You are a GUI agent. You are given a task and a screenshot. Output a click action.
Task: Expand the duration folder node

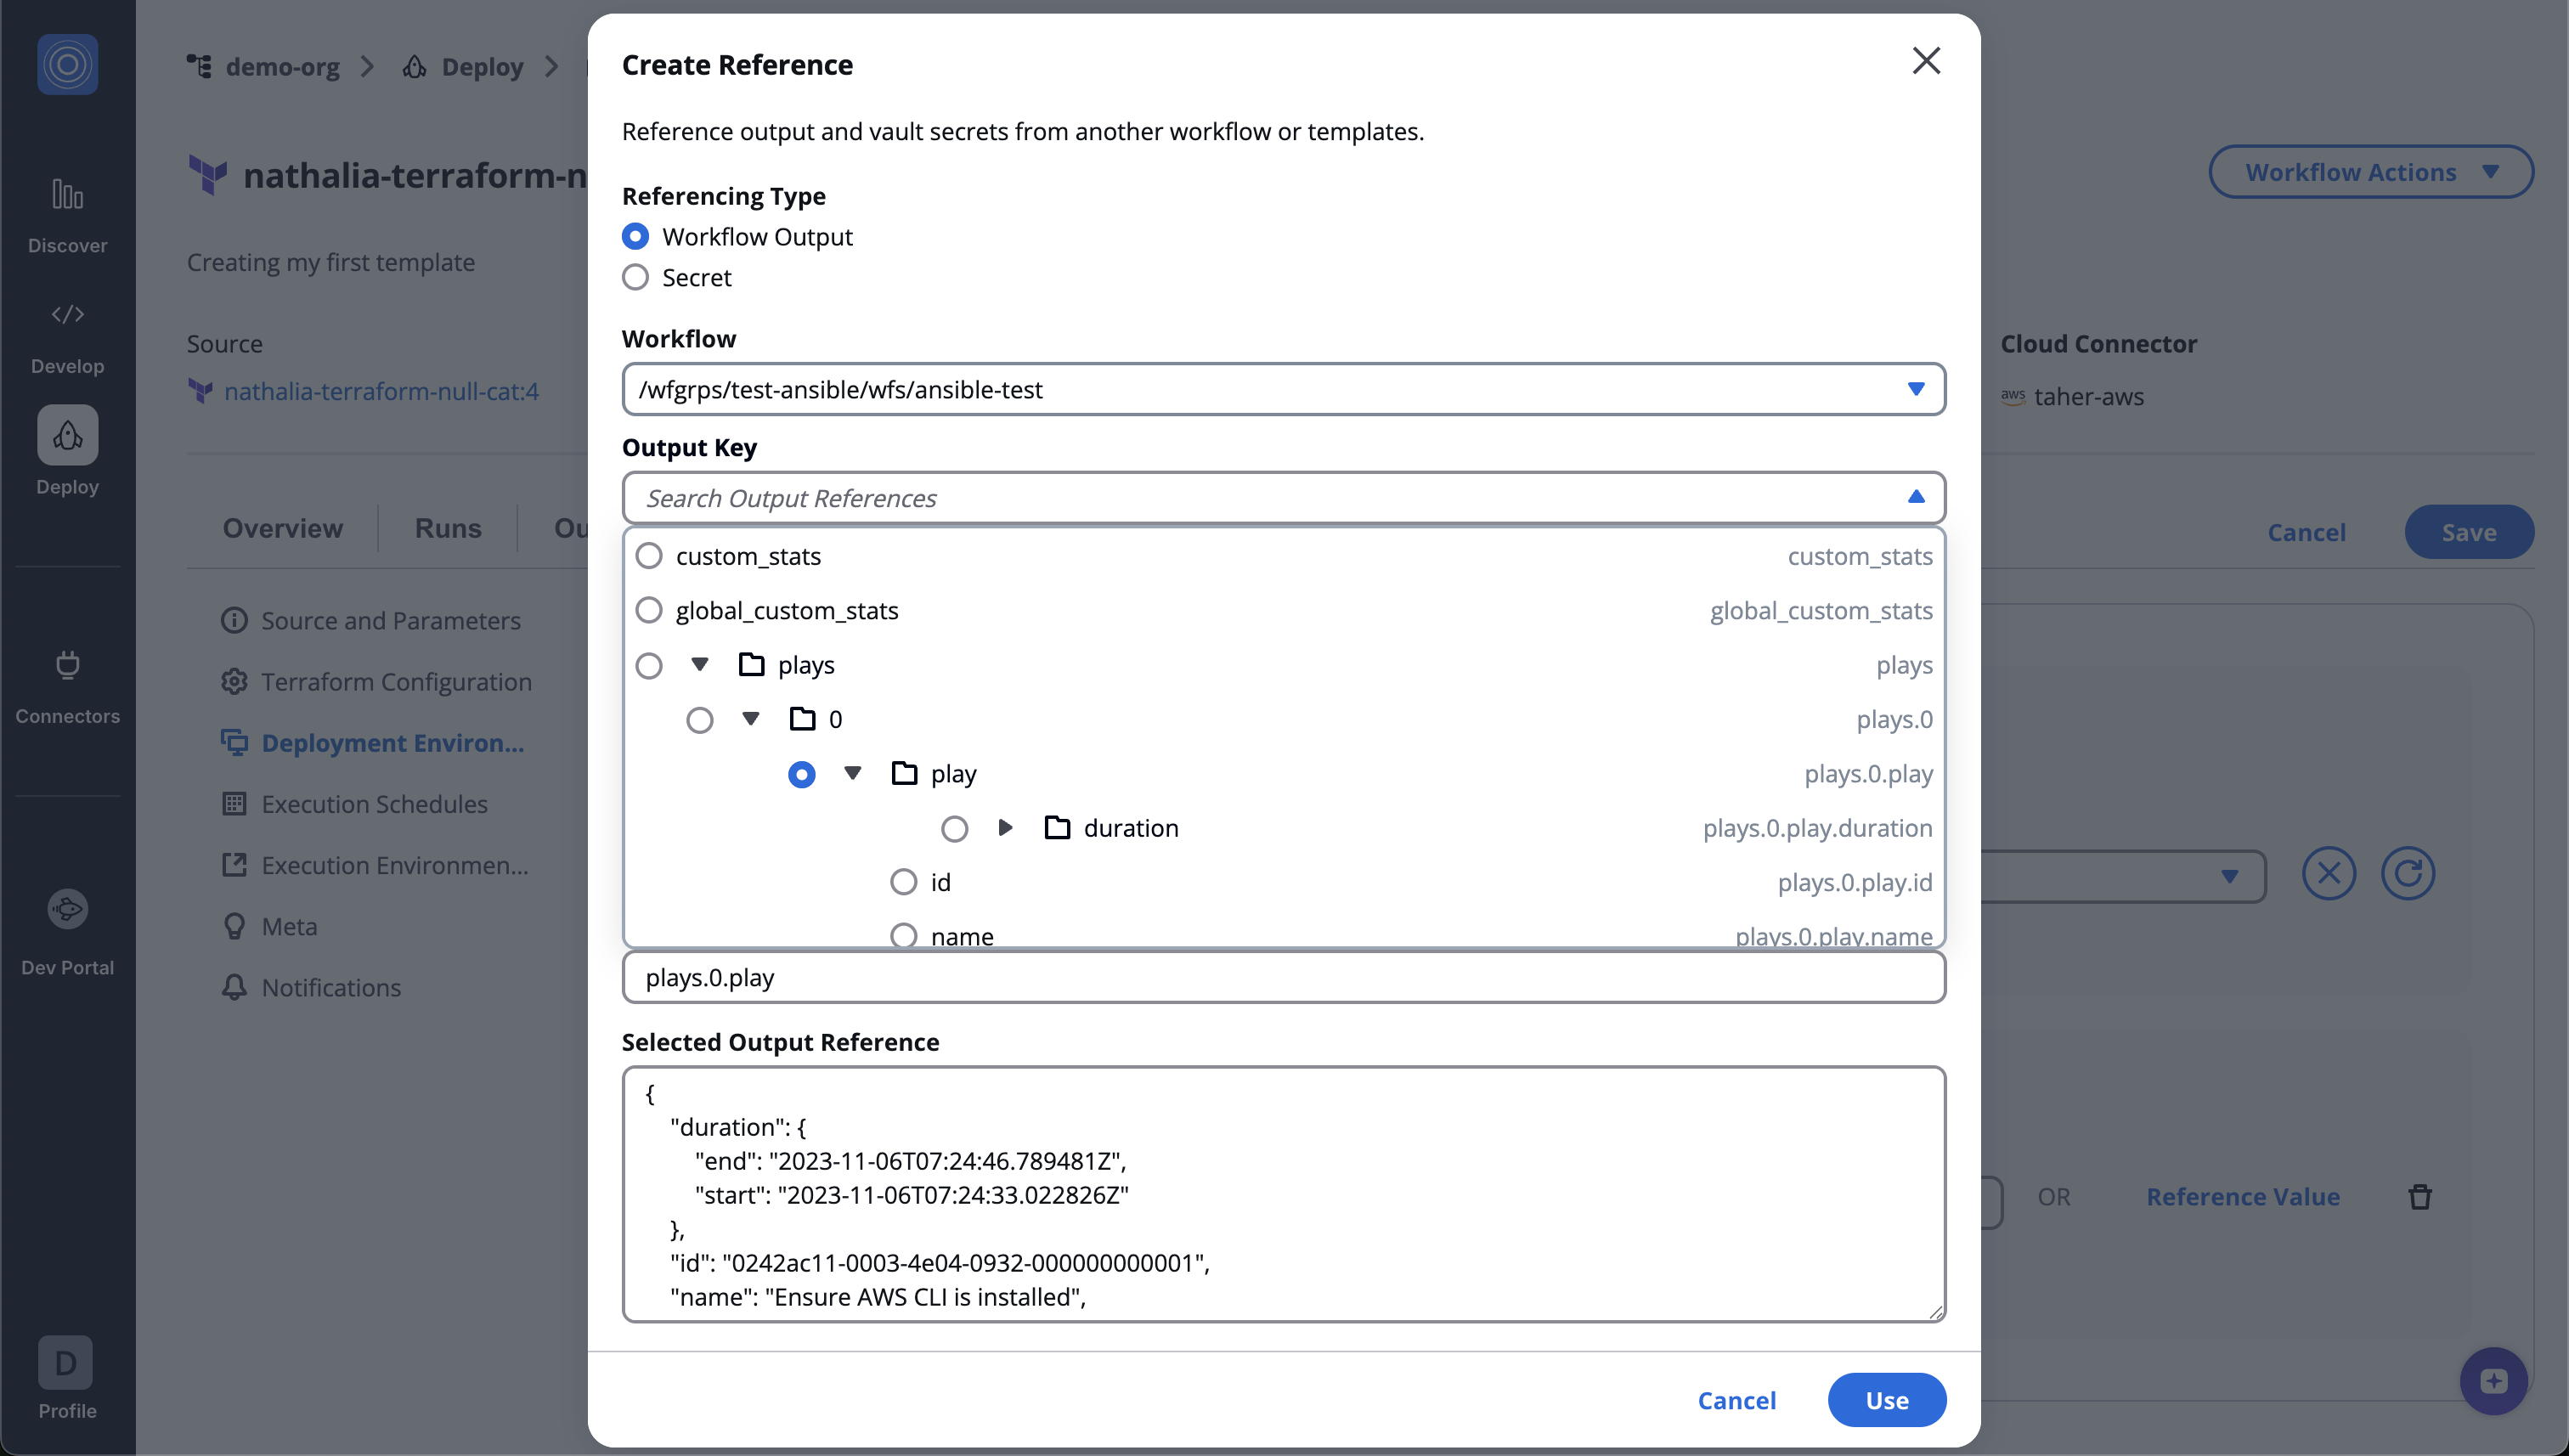[x=1005, y=828]
